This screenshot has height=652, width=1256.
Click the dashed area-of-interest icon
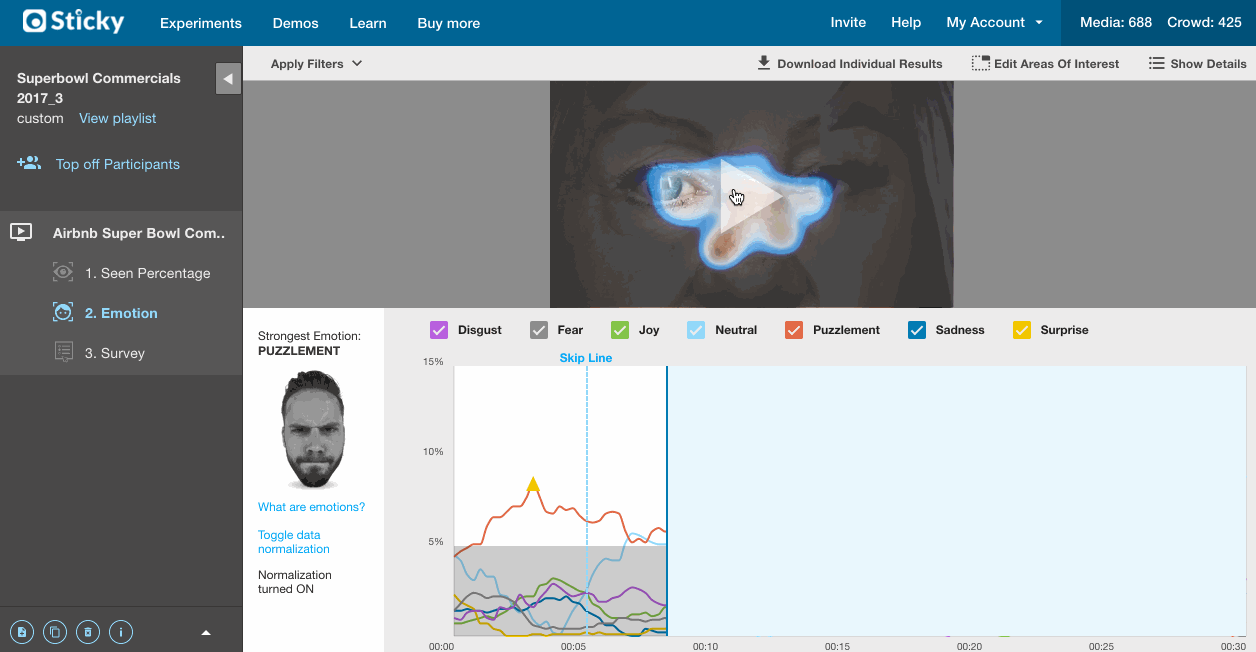(980, 63)
